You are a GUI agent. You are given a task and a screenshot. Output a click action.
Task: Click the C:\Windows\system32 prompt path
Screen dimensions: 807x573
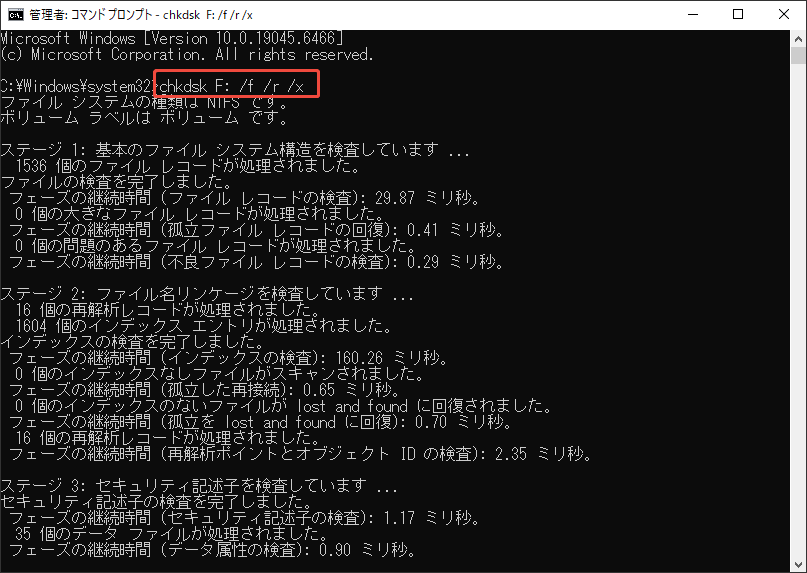click(77, 86)
